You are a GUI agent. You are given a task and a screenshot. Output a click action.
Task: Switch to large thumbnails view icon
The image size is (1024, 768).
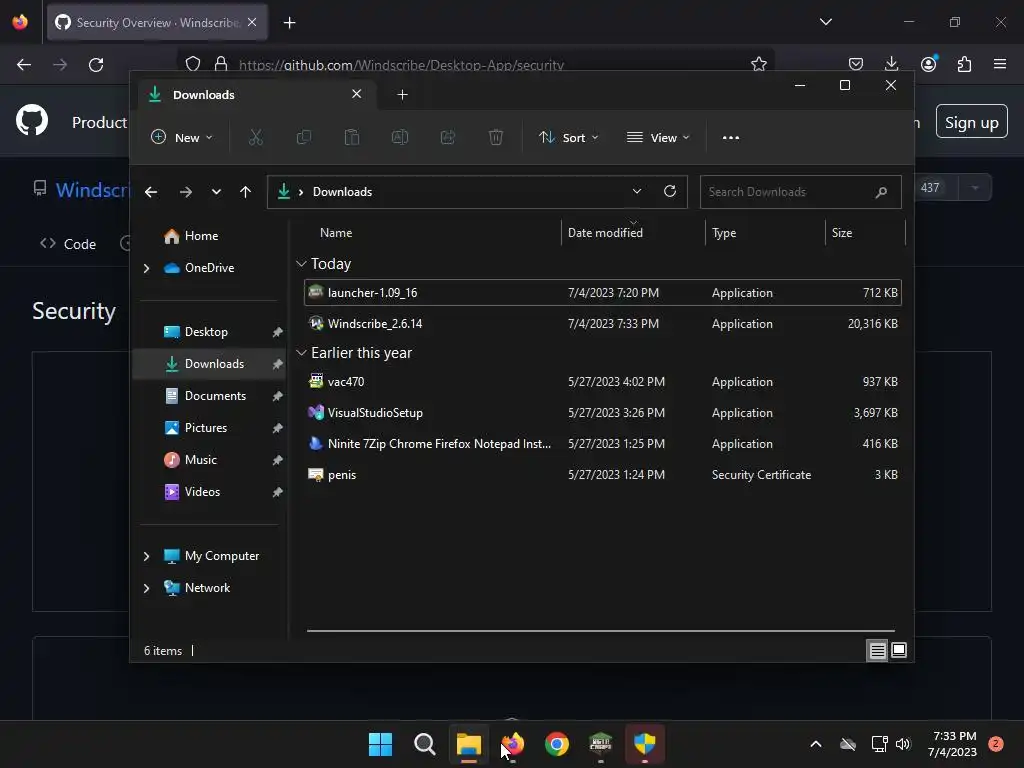coord(899,650)
